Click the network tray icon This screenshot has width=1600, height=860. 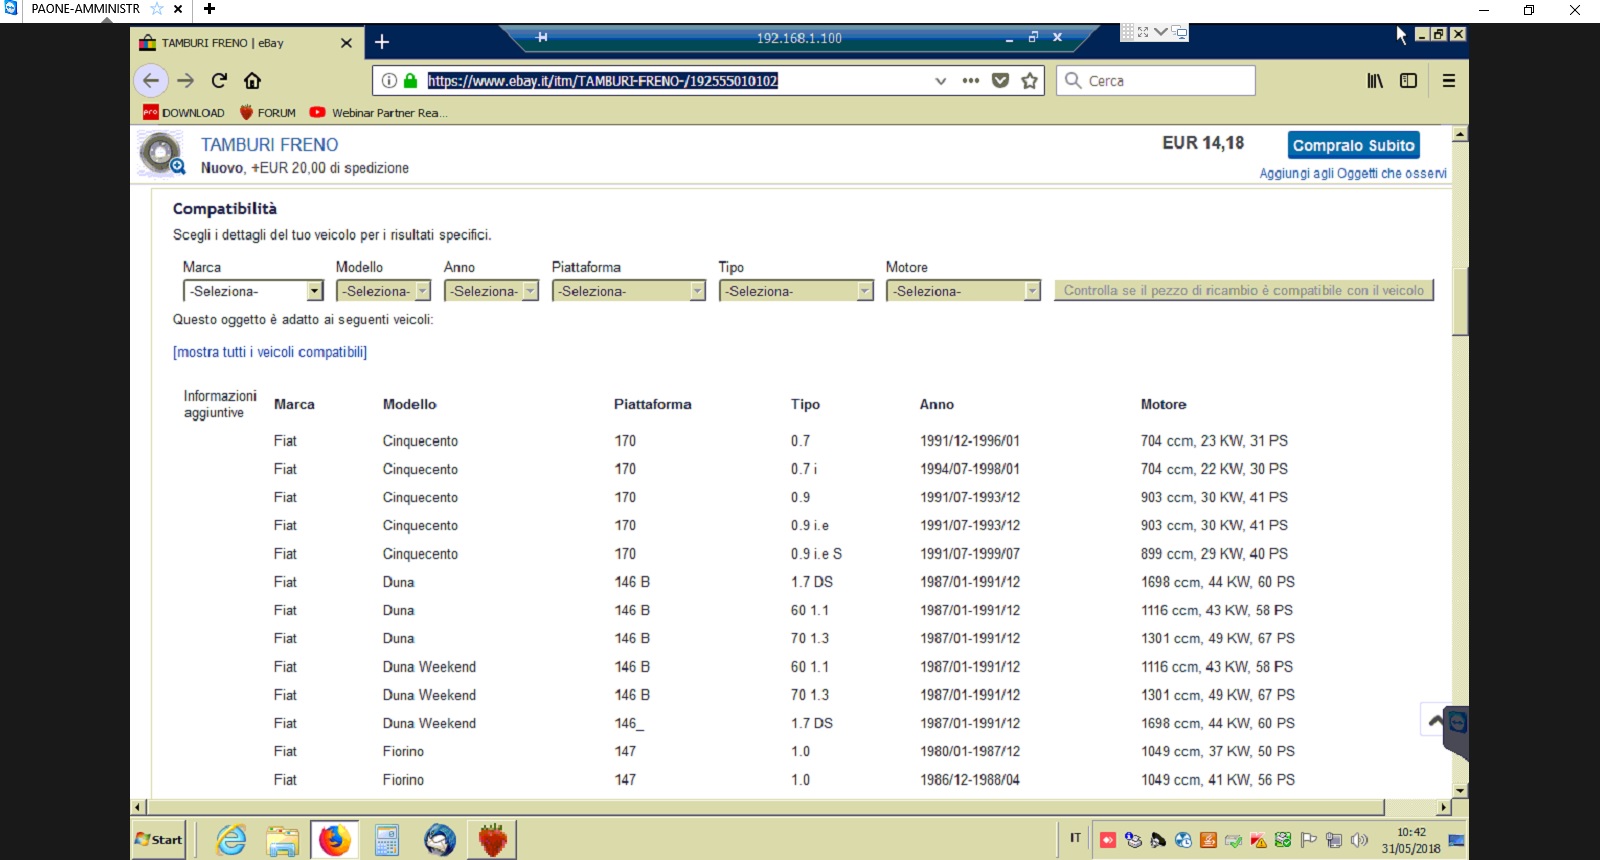[x=1334, y=840]
